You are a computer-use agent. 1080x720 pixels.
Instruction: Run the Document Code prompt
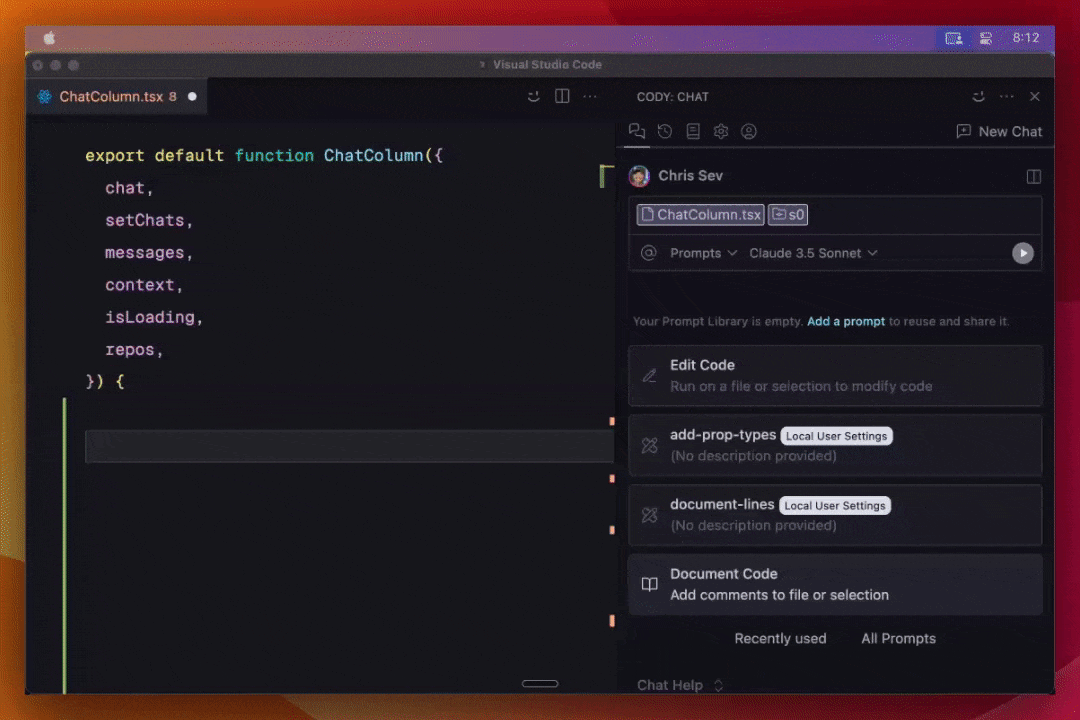pos(835,584)
